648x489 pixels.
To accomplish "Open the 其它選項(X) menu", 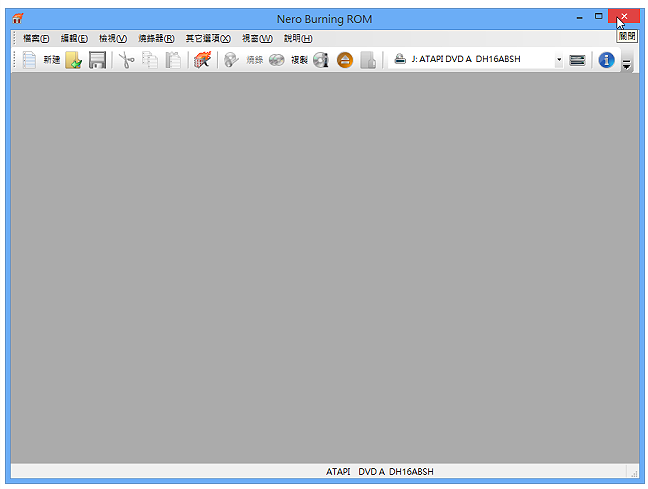I will point(208,38).
